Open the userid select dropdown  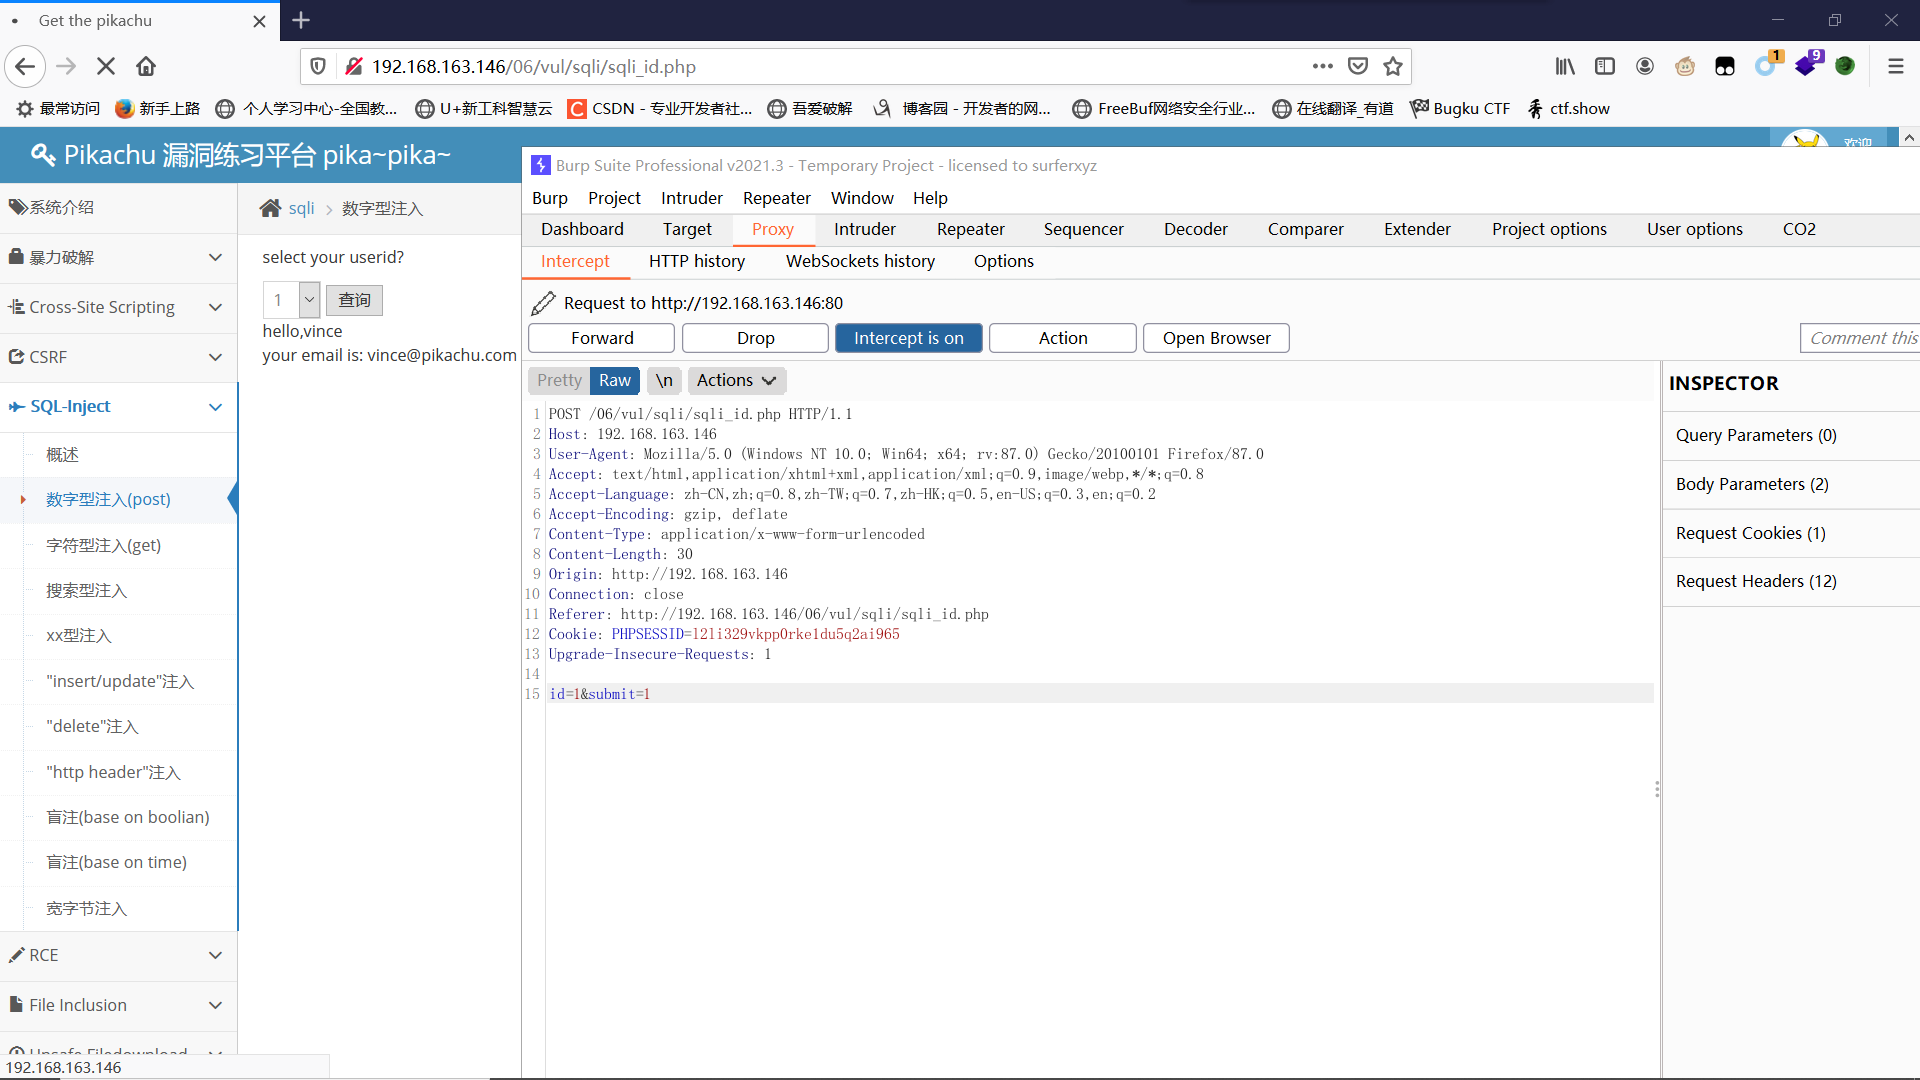291,300
